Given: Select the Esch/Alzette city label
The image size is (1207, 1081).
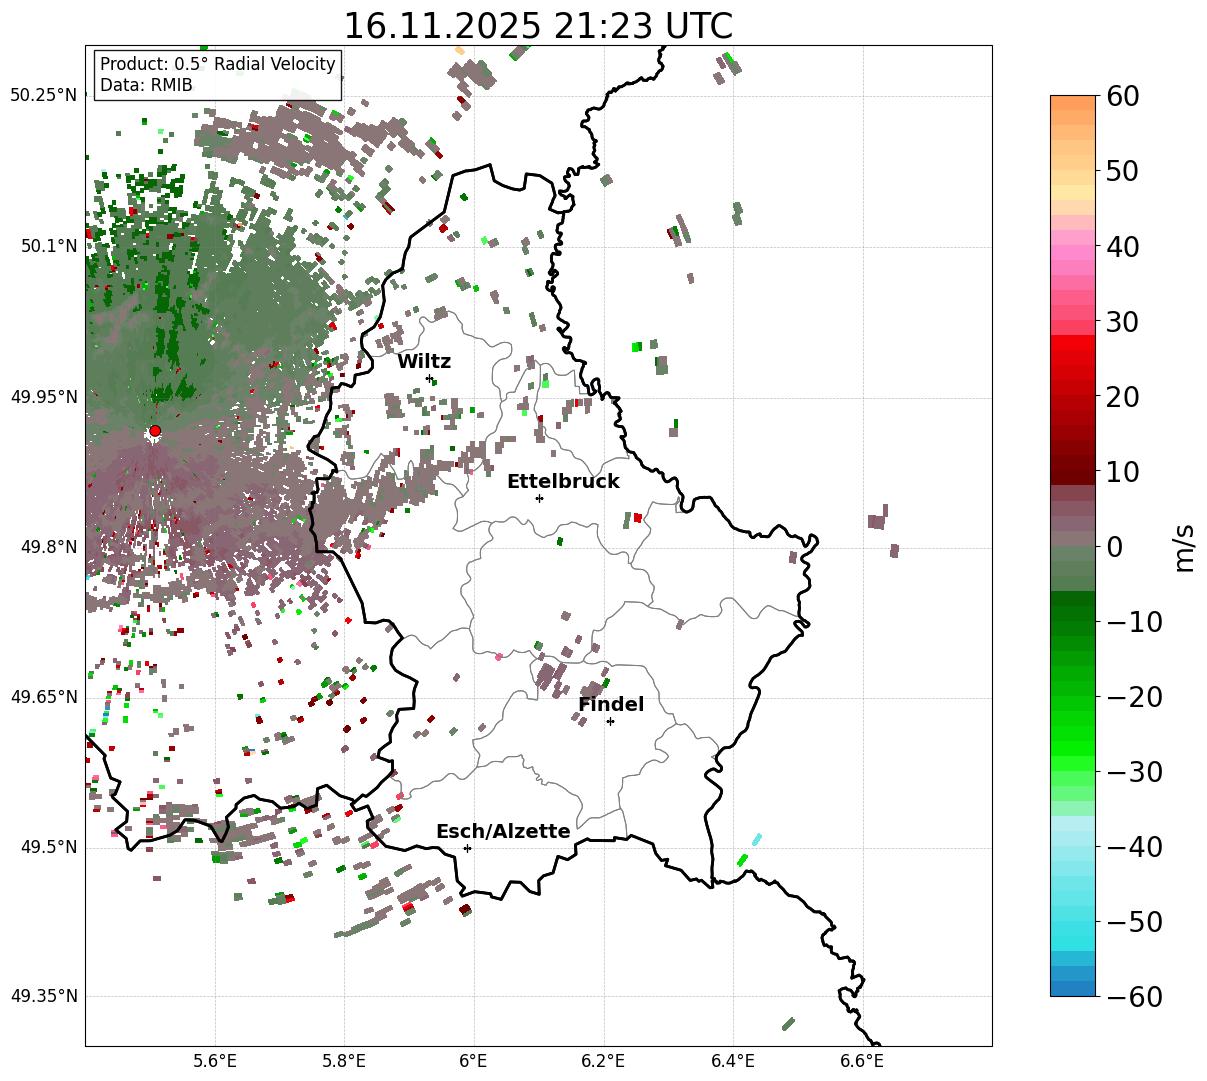Looking at the screenshot, I should pyautogui.click(x=503, y=832).
